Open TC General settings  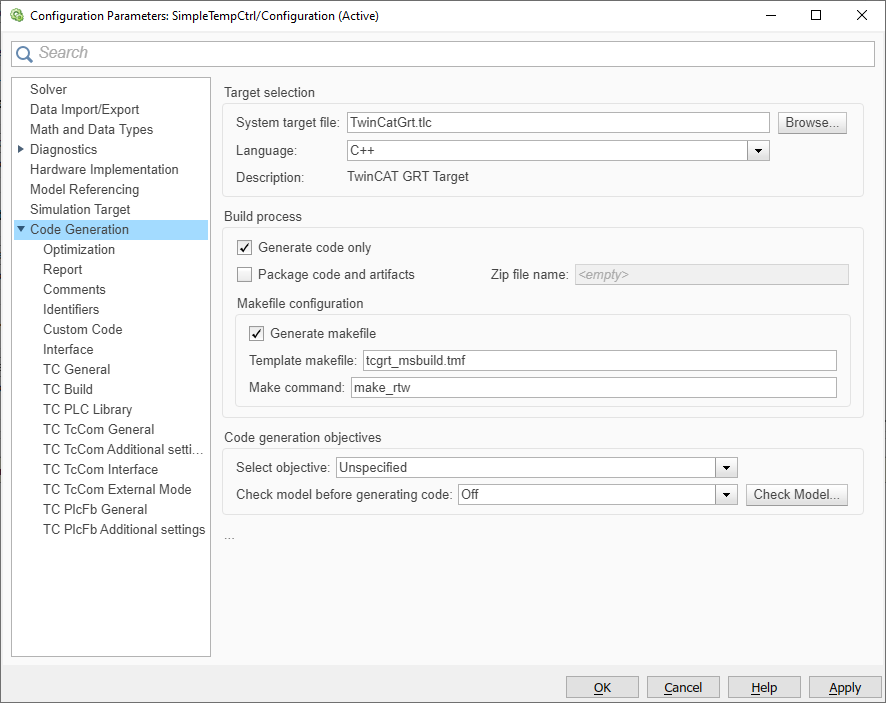coord(76,370)
